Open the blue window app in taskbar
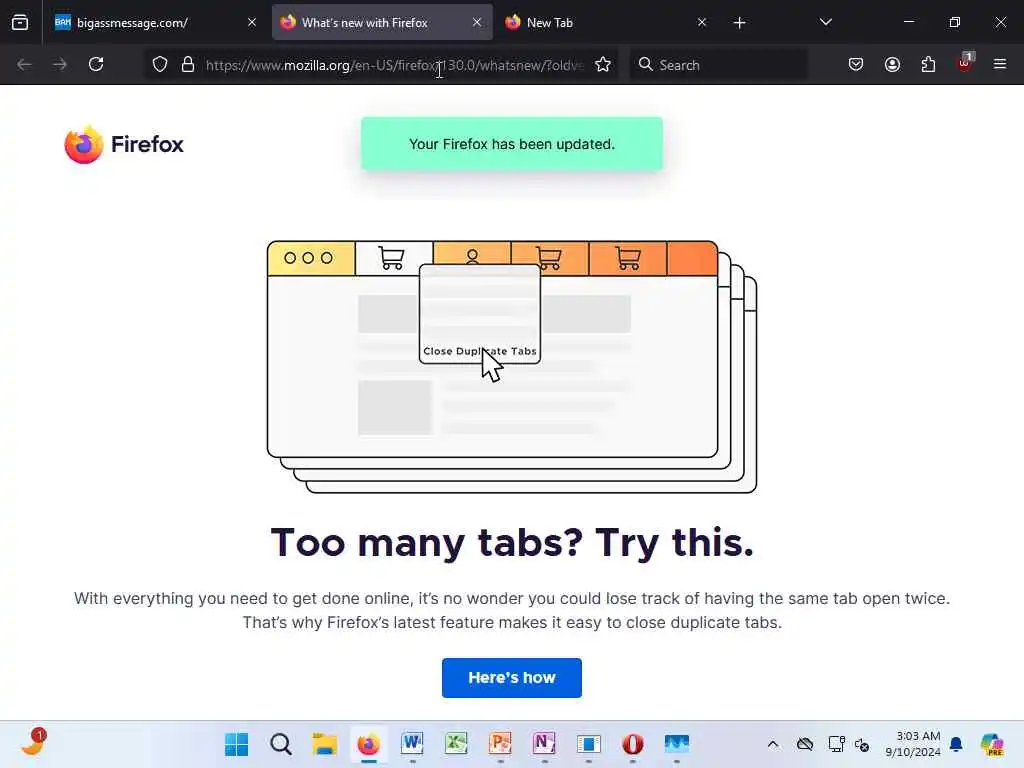 [588, 744]
